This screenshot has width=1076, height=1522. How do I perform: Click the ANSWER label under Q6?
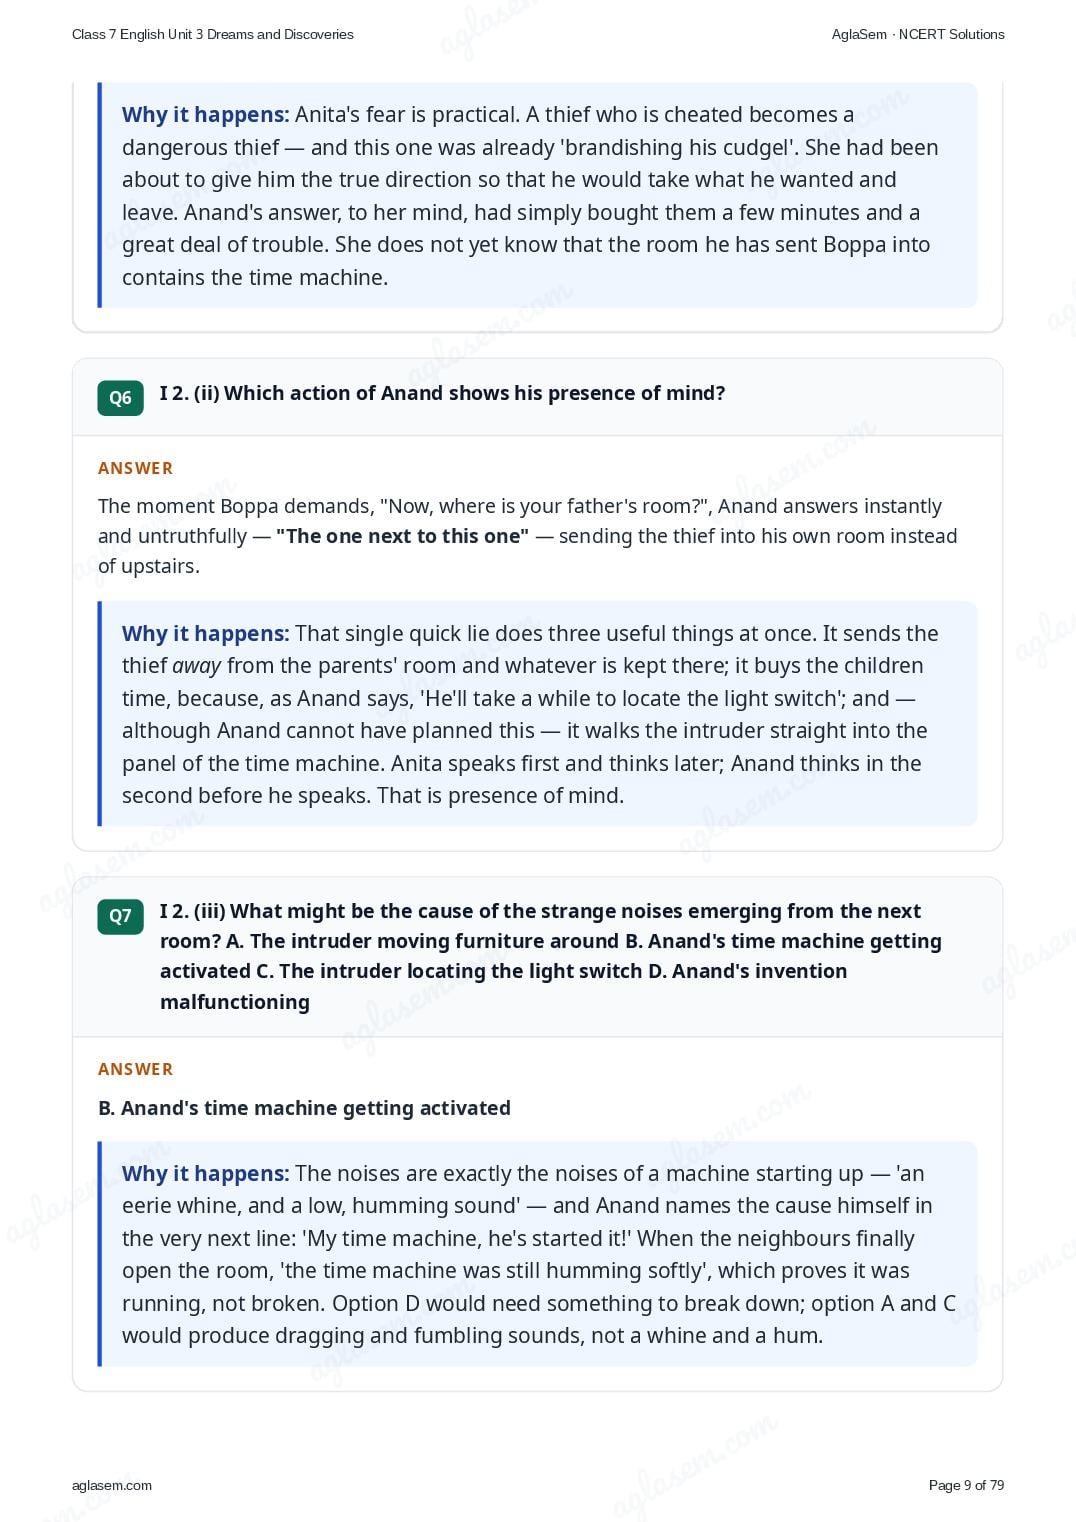135,468
